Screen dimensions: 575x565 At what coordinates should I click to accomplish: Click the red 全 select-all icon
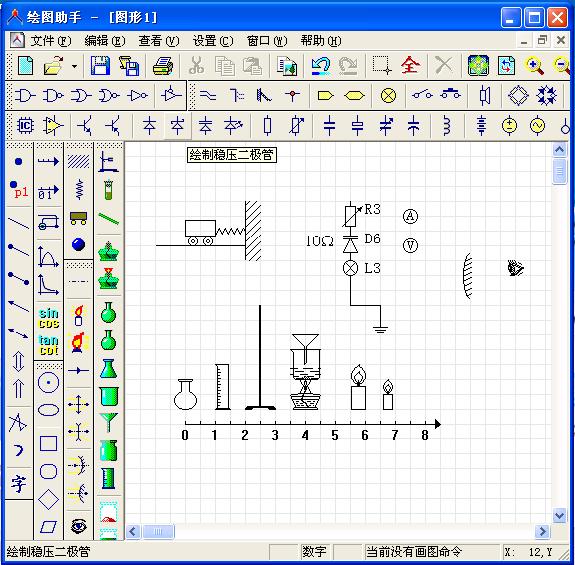(x=410, y=66)
